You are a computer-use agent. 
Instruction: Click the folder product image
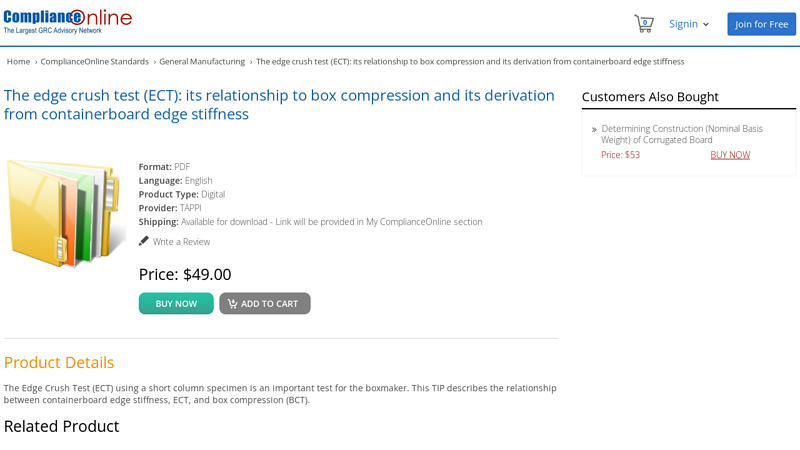pos(64,212)
